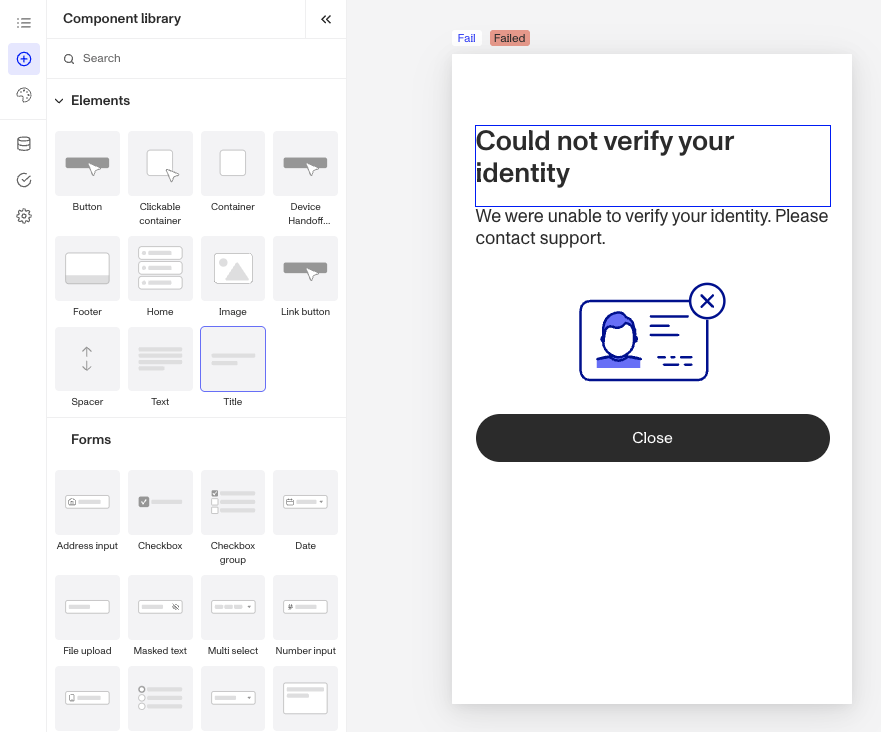Click the Fail screen label
This screenshot has height=732, width=881.
point(466,38)
